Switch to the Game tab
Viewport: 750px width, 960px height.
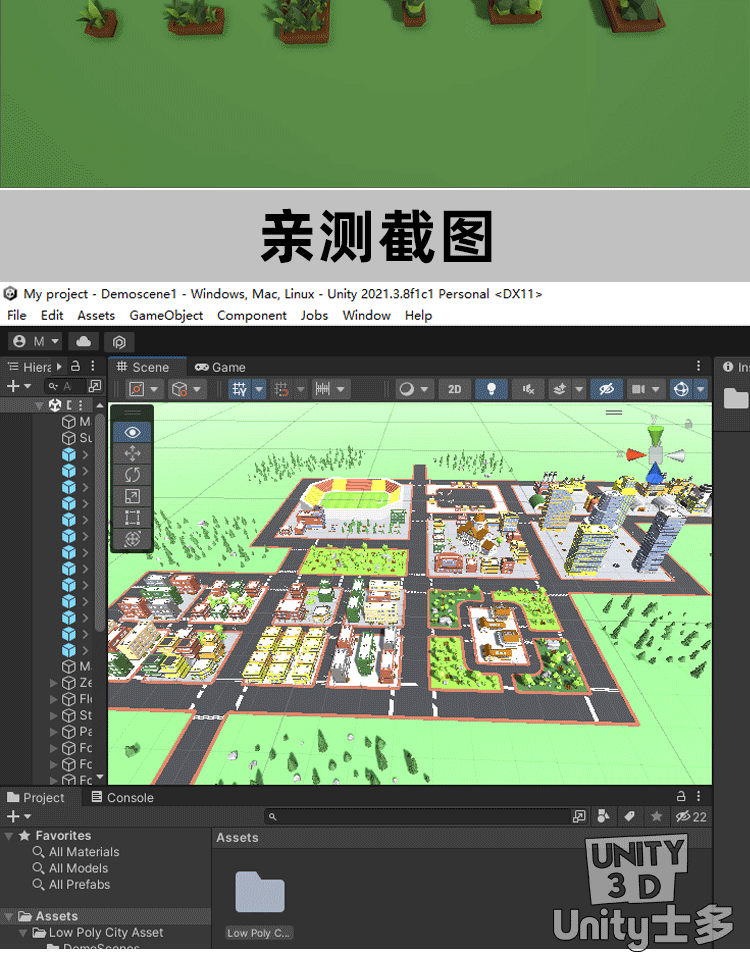click(x=220, y=367)
